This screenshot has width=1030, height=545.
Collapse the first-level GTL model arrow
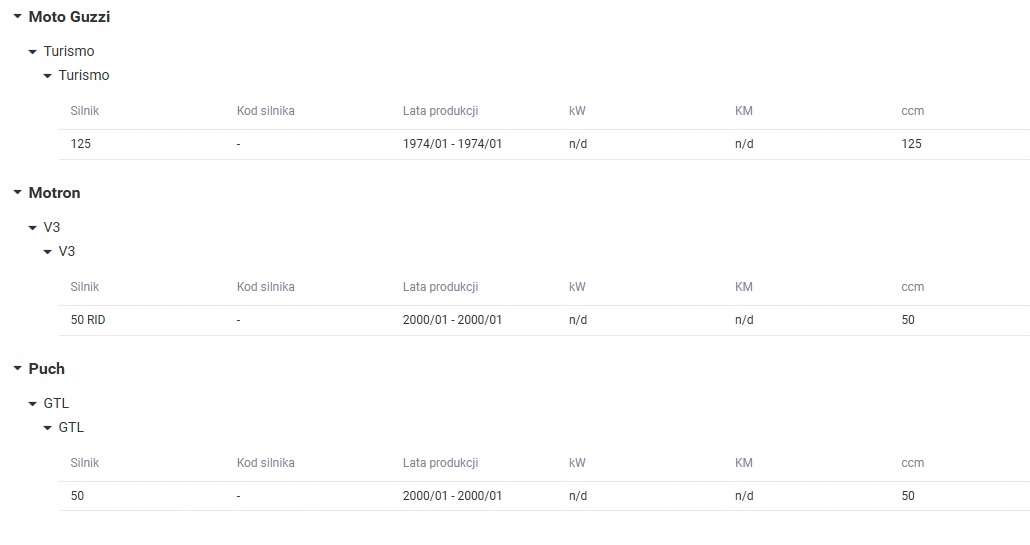pos(33,404)
